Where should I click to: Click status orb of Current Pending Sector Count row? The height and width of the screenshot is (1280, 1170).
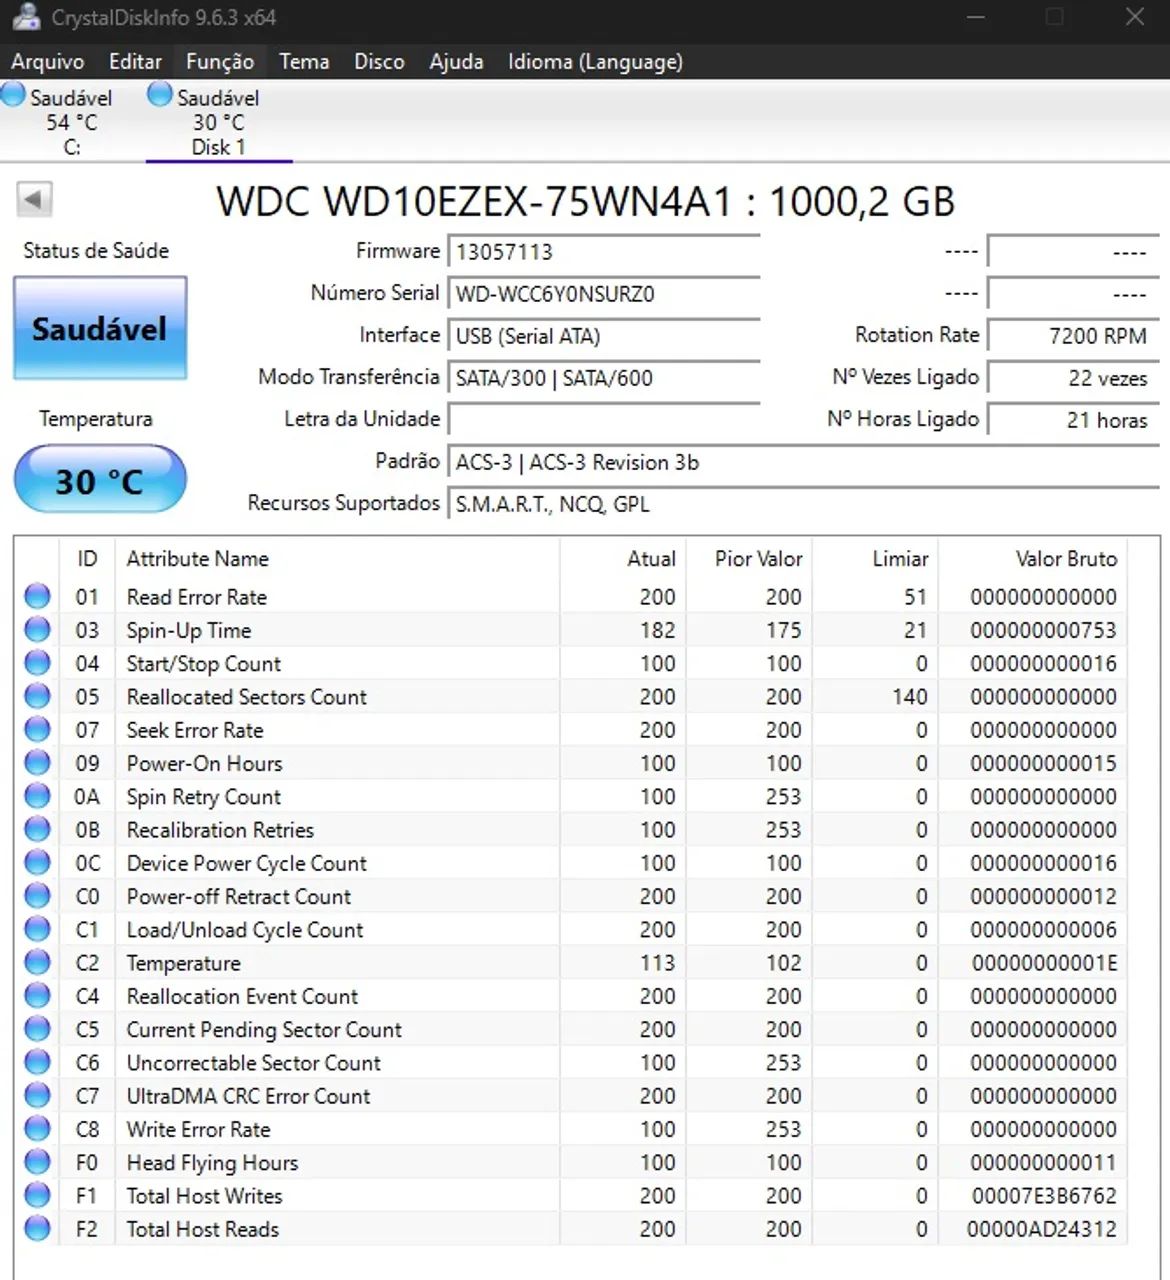(37, 1029)
